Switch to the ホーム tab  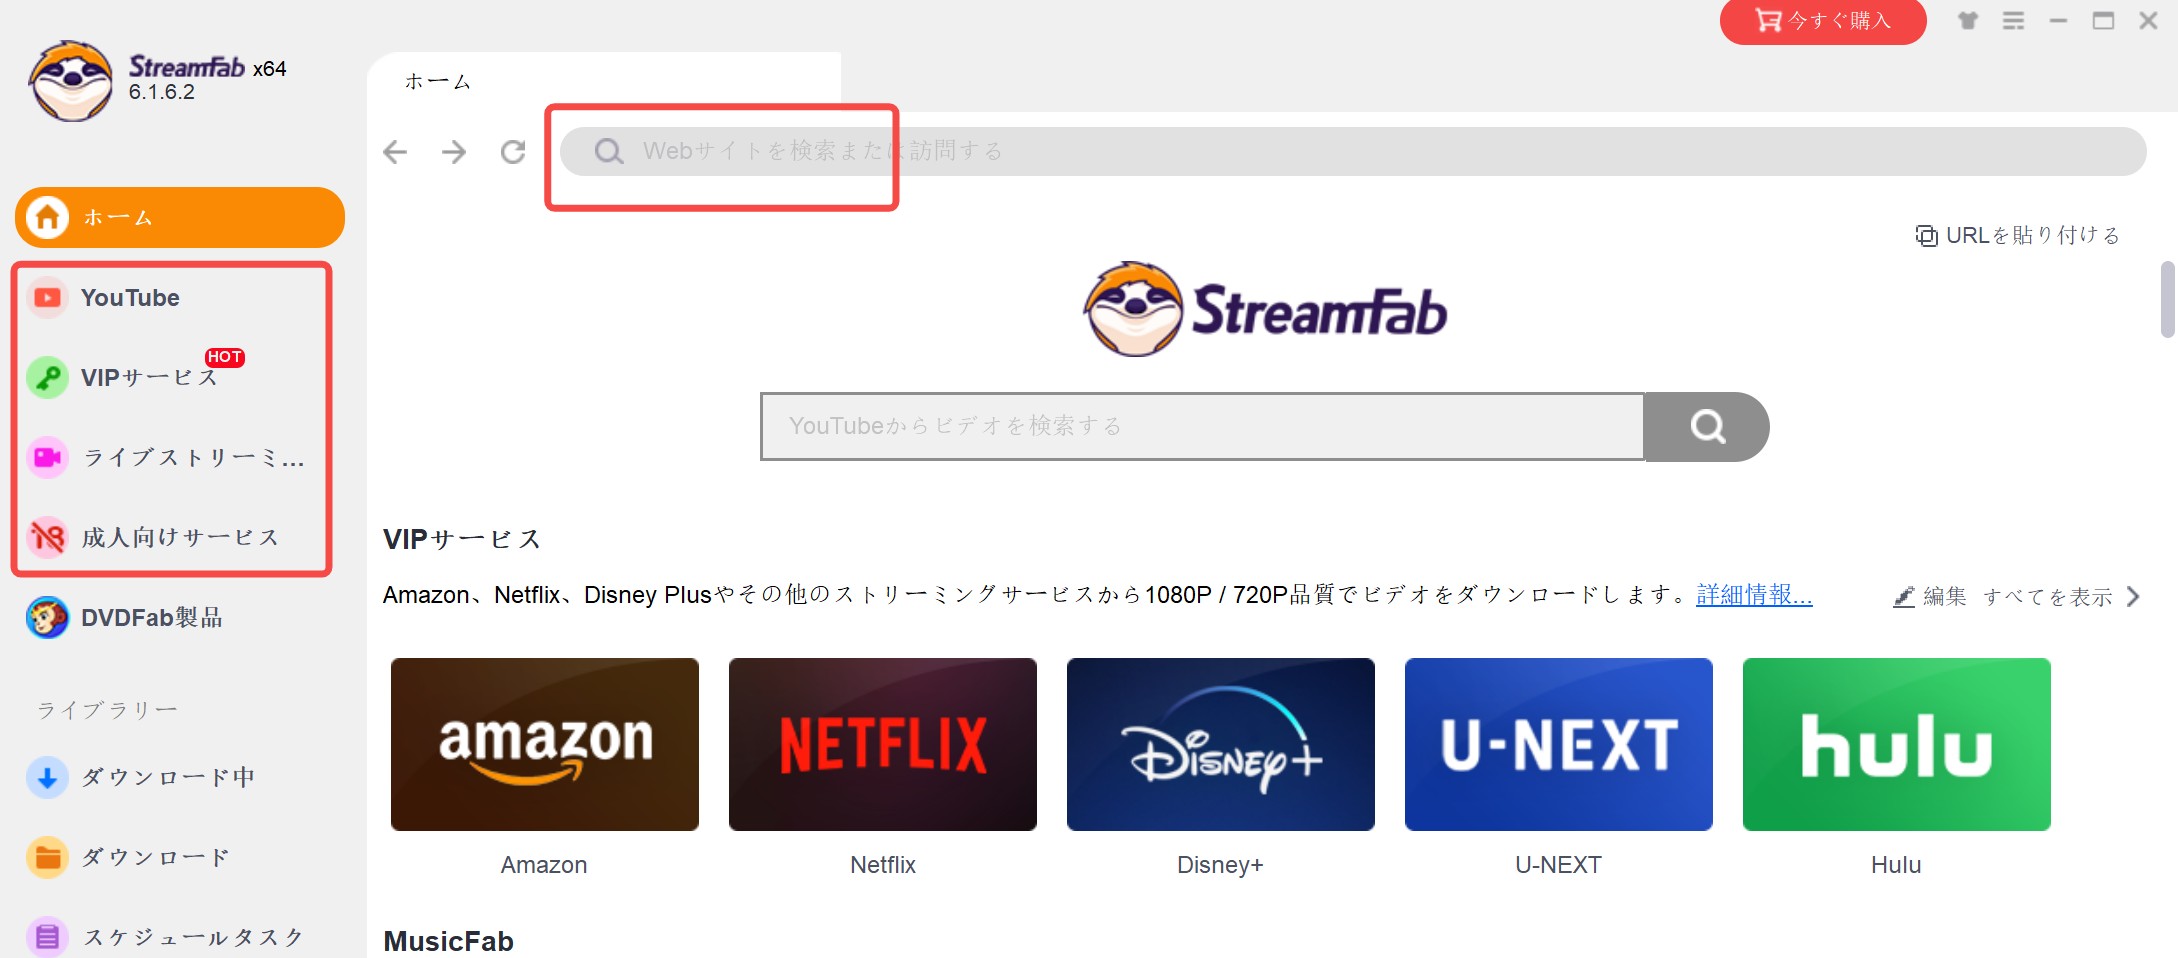click(603, 81)
